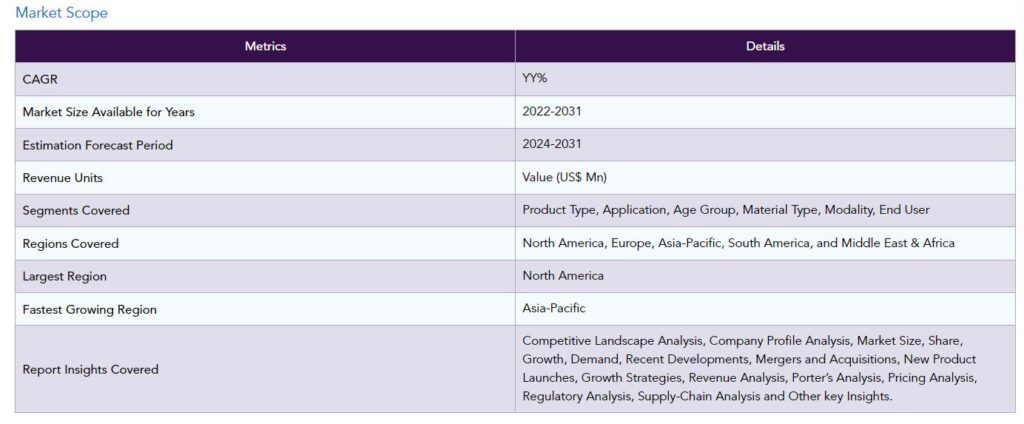
Task: Click the Asia-Pacific fastest growing value
Action: pos(553,309)
